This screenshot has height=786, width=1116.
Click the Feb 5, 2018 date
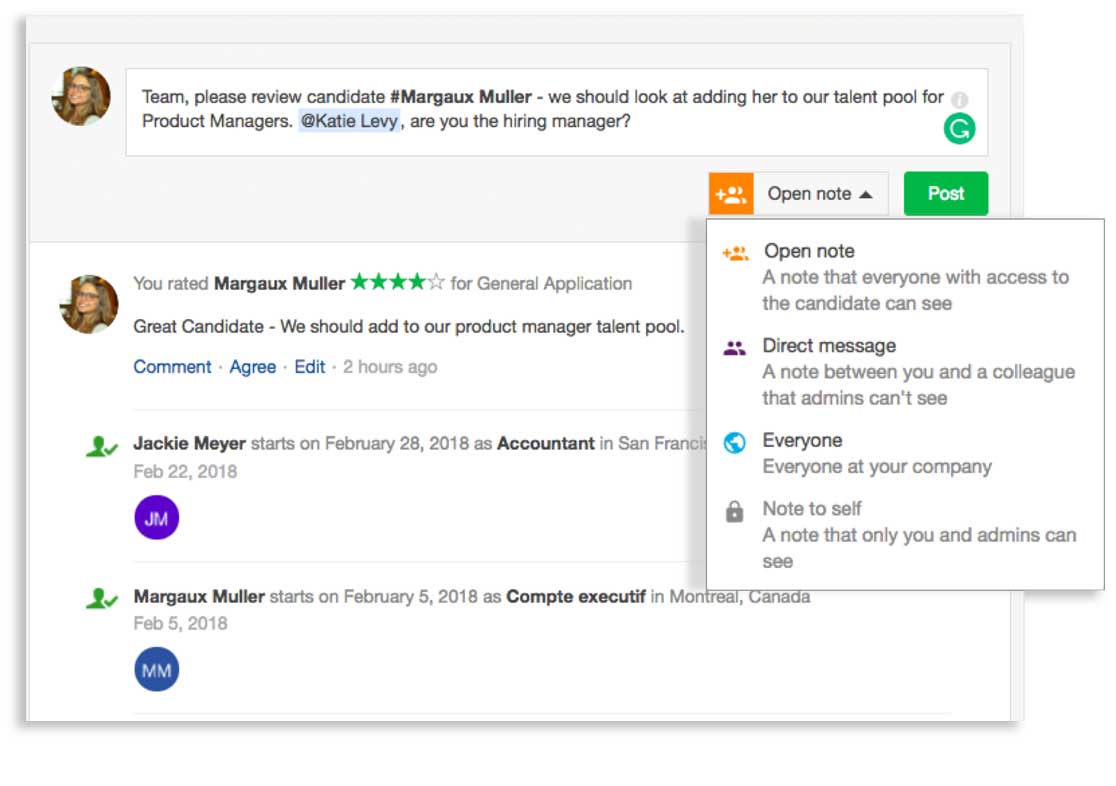coord(180,624)
